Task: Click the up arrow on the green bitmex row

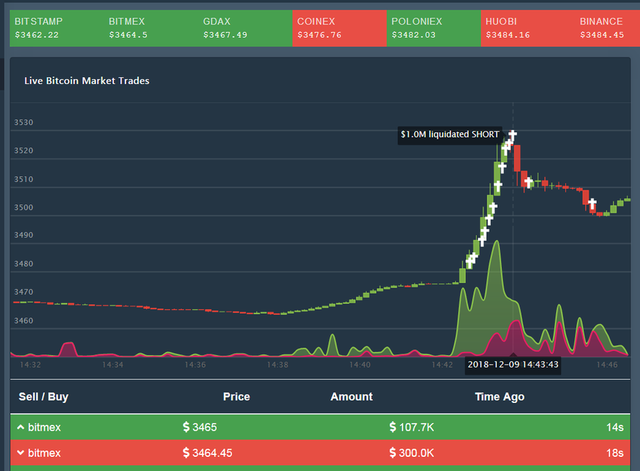Action: tap(20, 427)
